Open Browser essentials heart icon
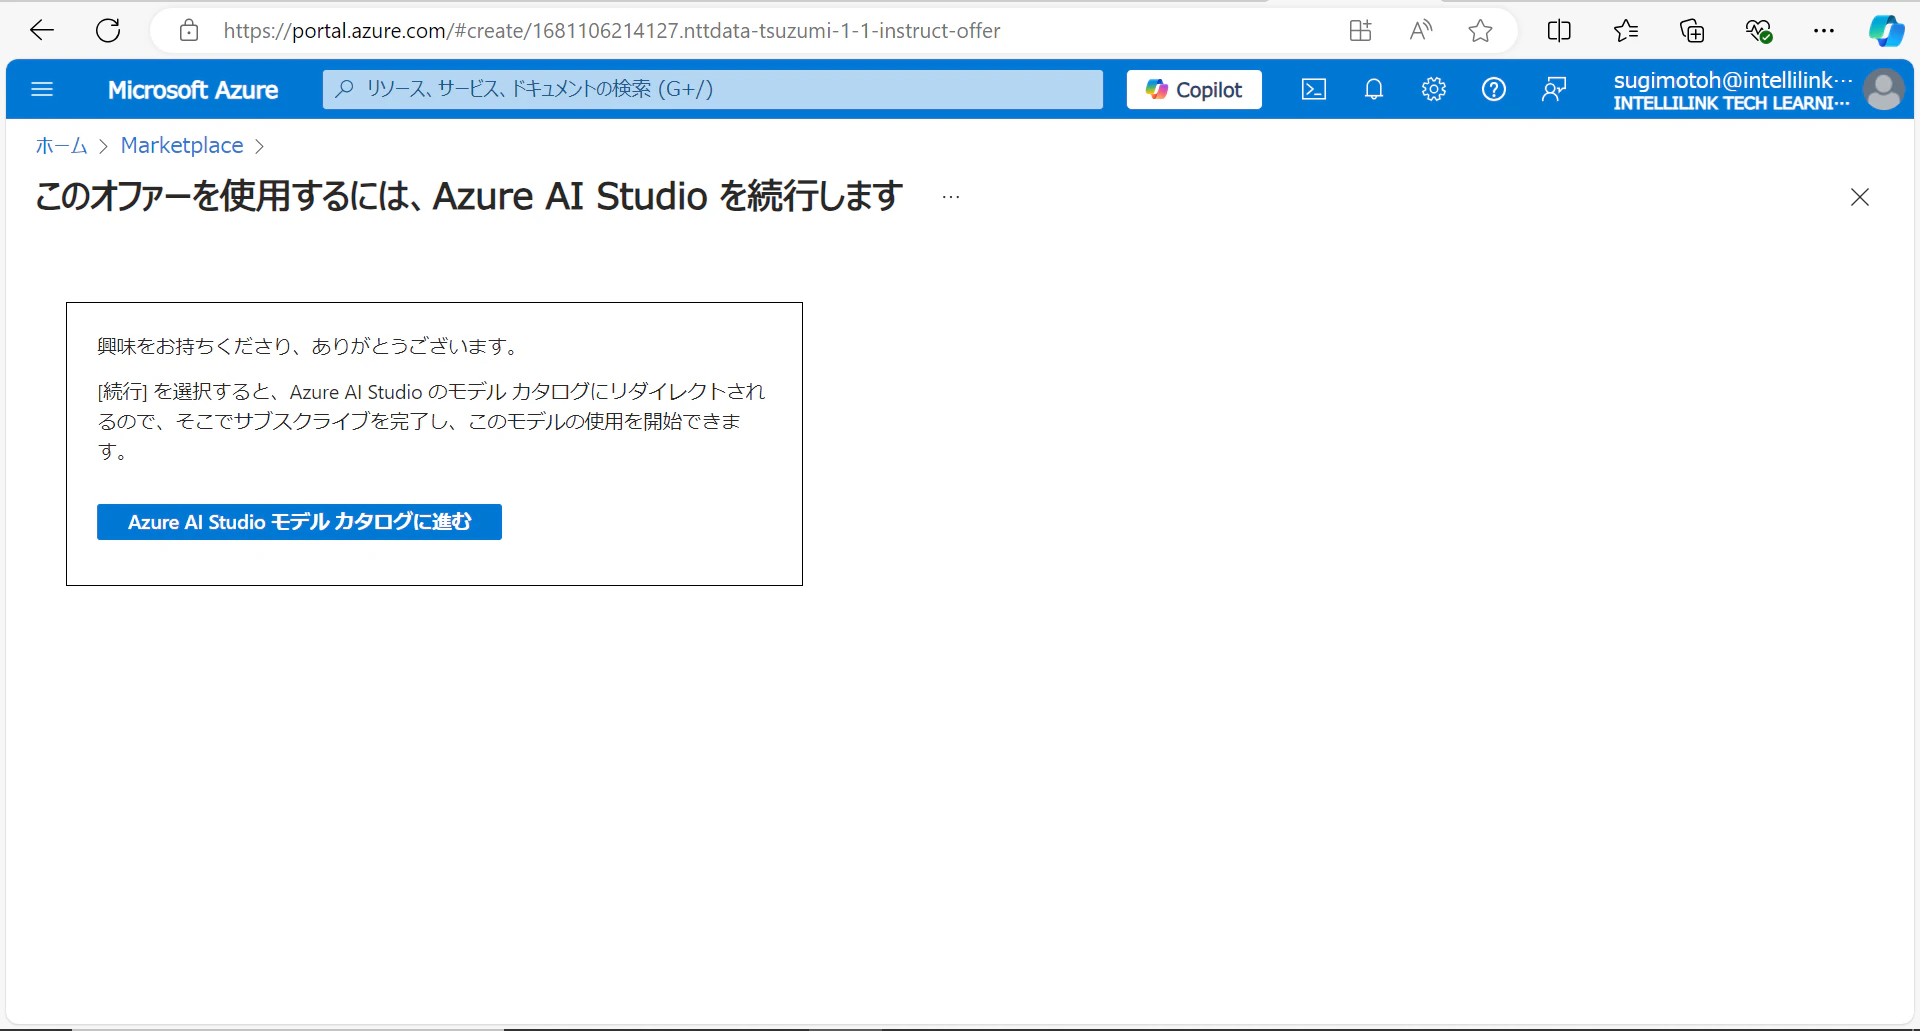The image size is (1920, 1031). click(1759, 31)
